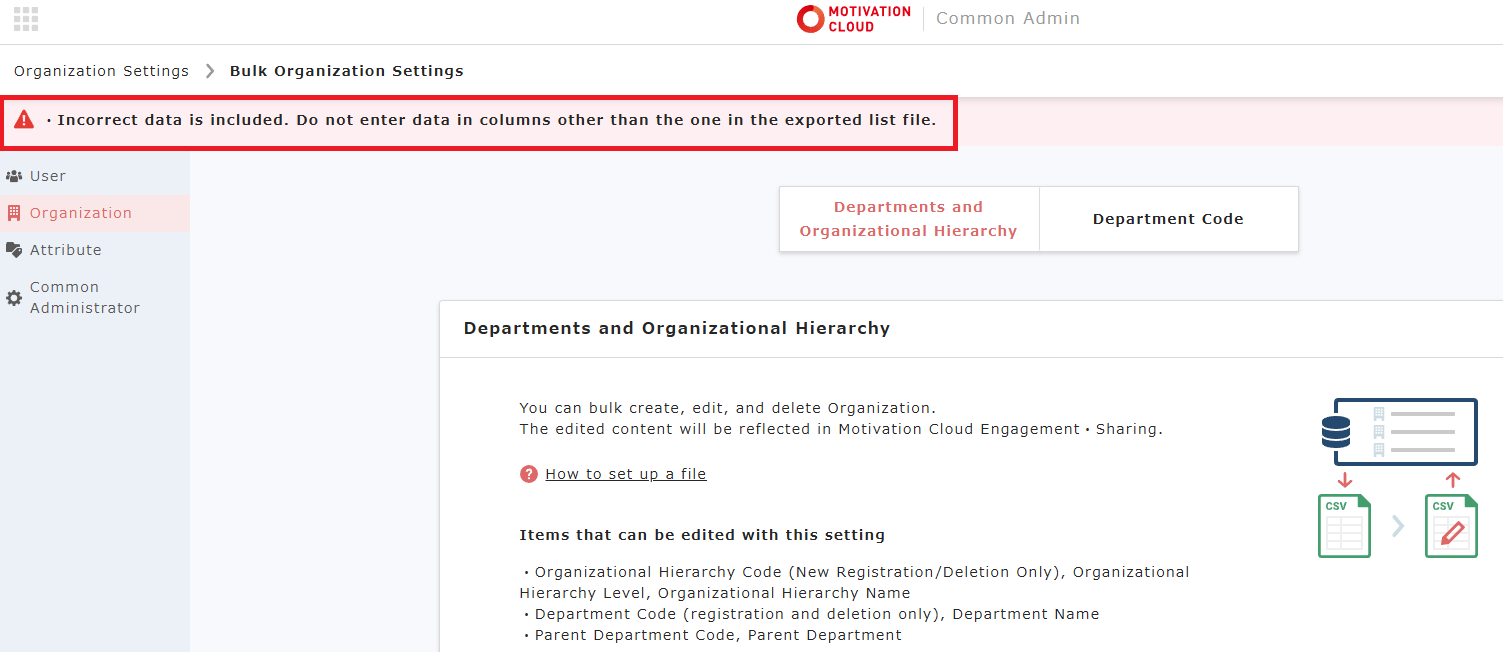Click the breadcrumb chevron separator

(210, 71)
